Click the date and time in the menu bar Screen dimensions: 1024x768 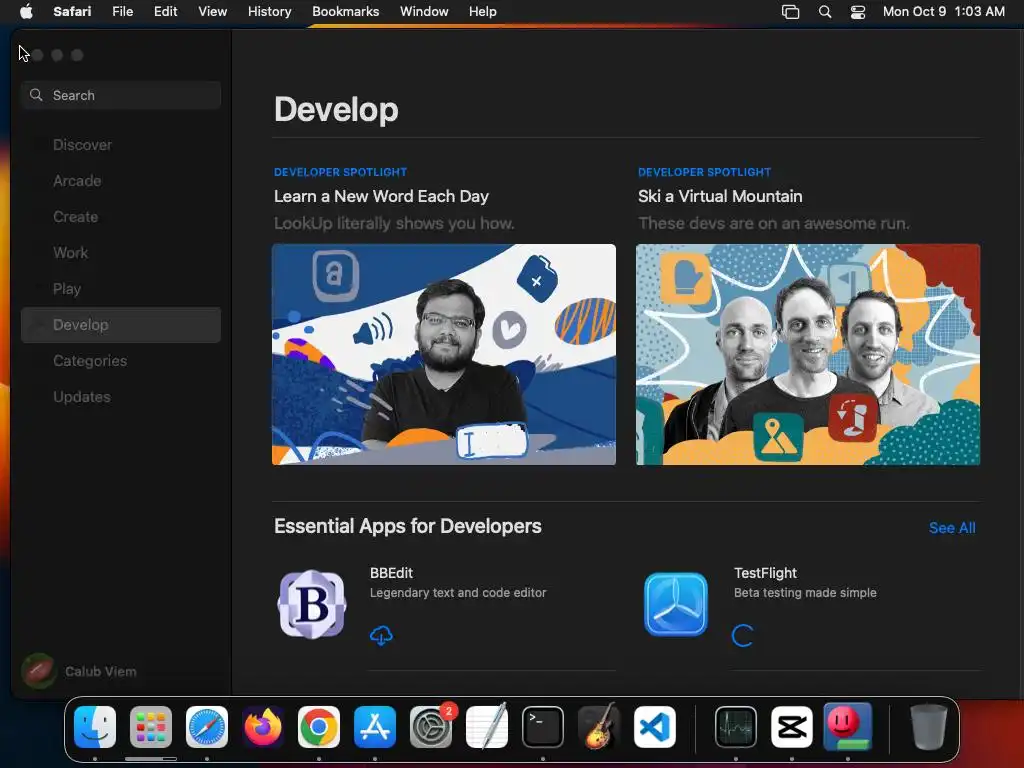(944, 11)
